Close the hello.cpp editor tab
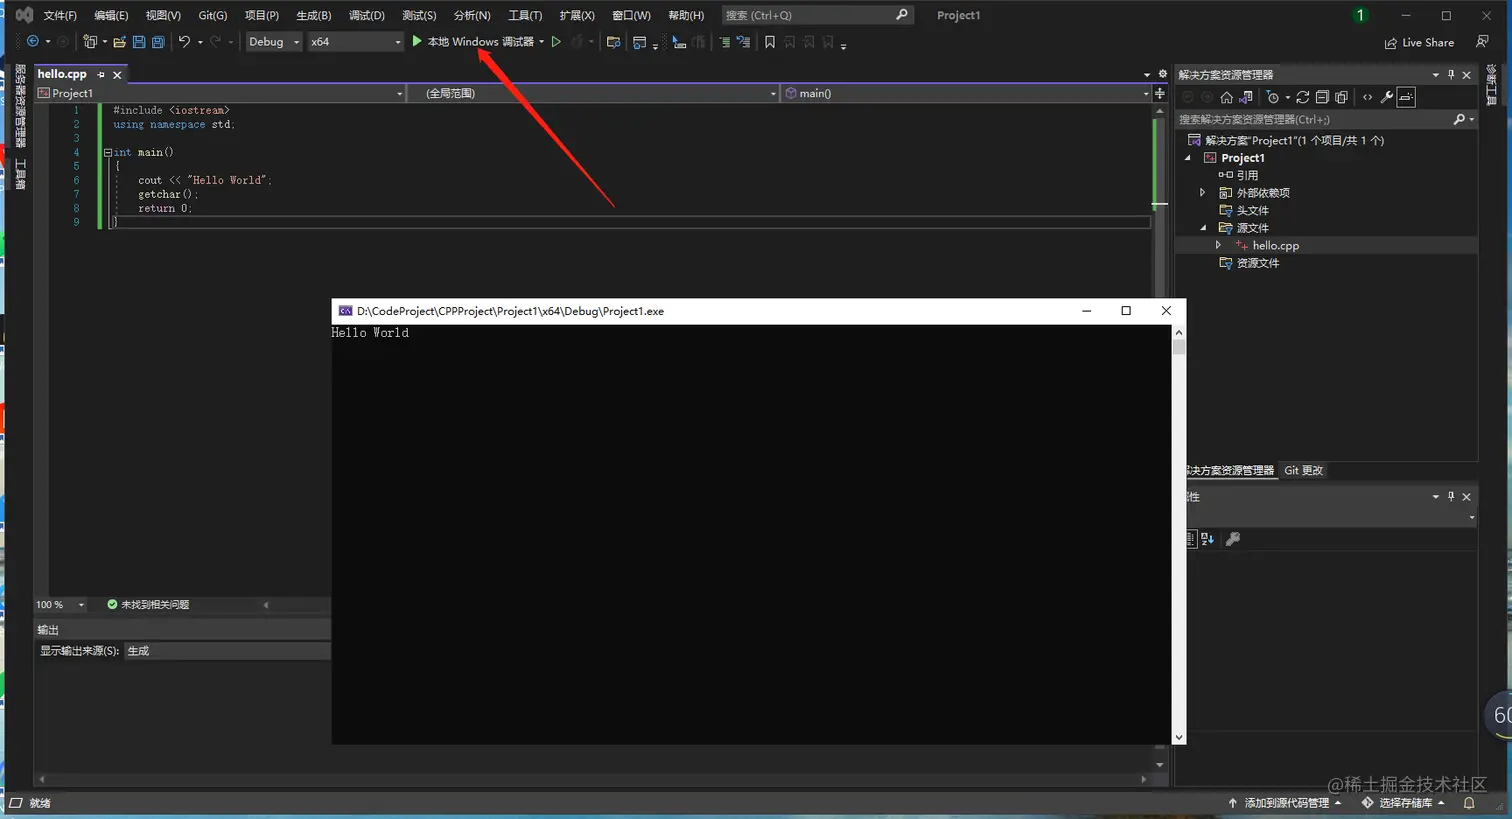The height and width of the screenshot is (819, 1512). [x=117, y=75]
